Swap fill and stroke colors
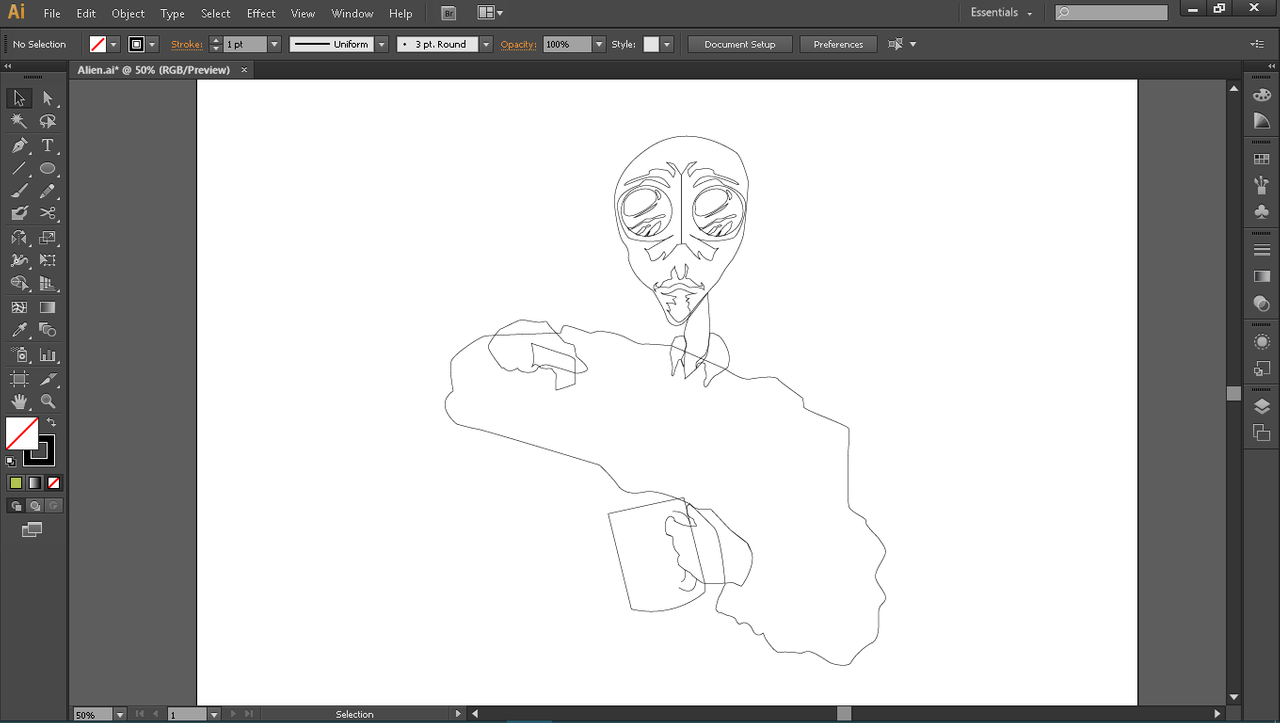This screenshot has width=1280, height=723. [x=52, y=423]
